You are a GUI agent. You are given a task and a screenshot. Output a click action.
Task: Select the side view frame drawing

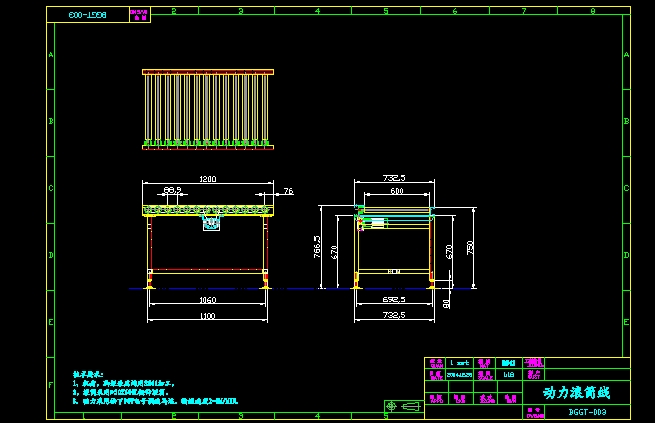pos(394,246)
